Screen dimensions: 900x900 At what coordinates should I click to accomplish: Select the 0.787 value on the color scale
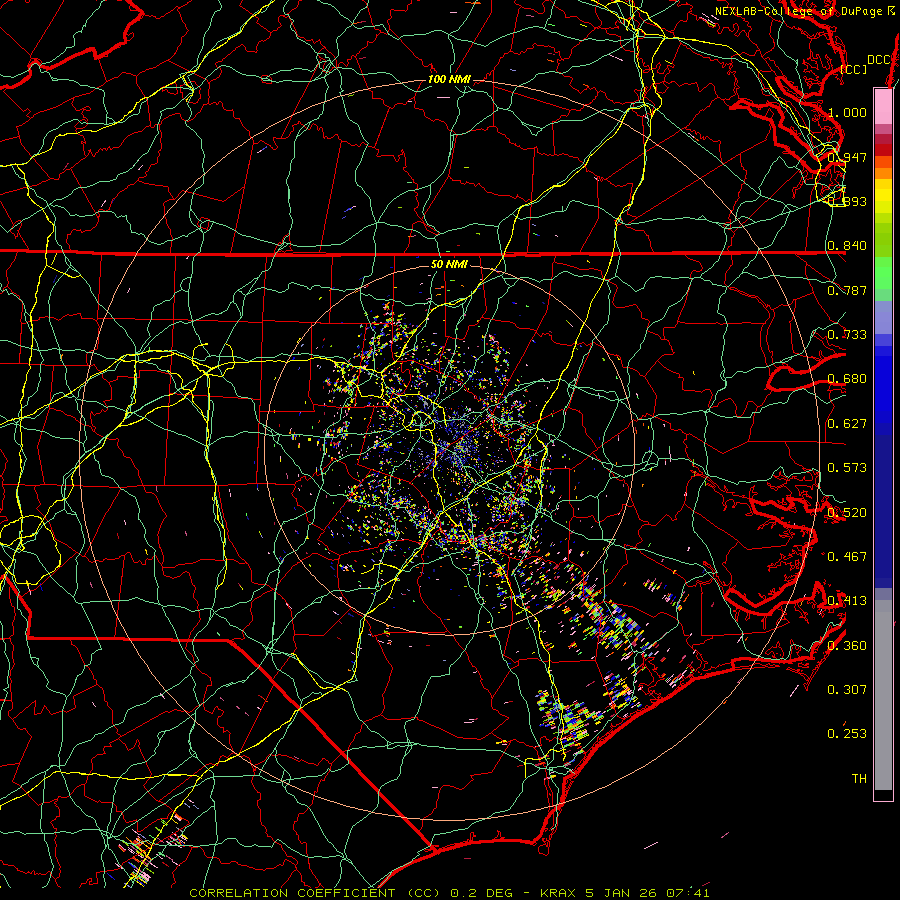pos(847,290)
